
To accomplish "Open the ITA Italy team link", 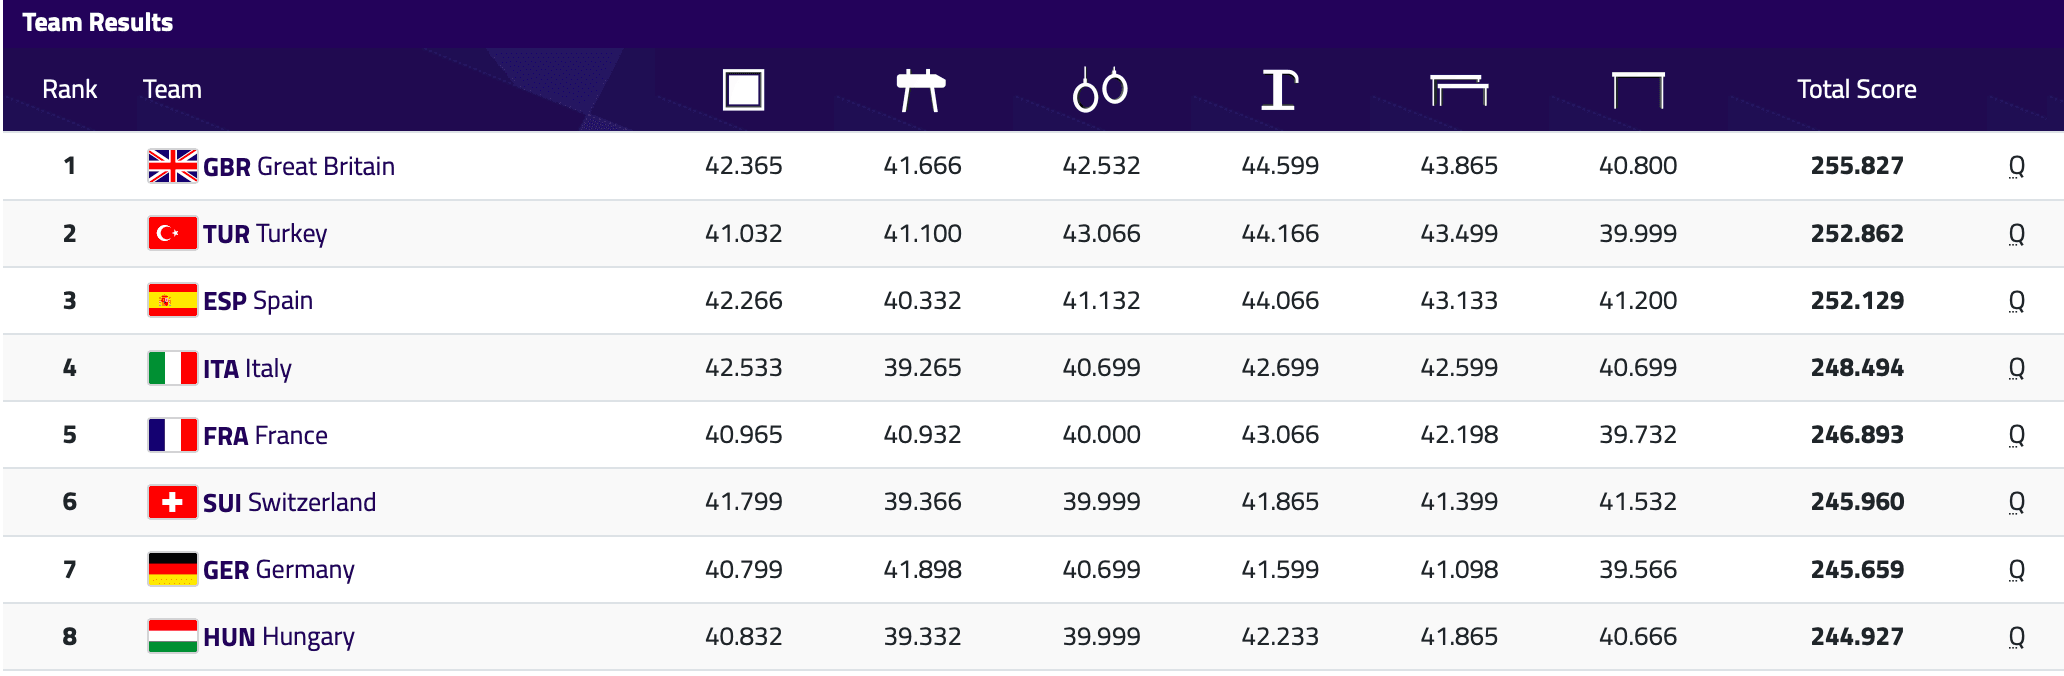I will pos(247,368).
